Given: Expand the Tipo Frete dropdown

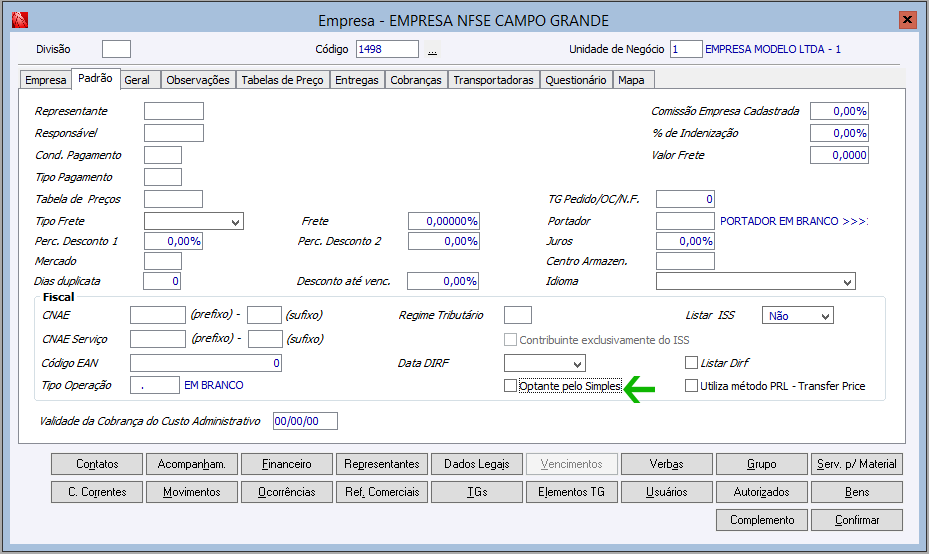Looking at the screenshot, I should click(x=194, y=222).
